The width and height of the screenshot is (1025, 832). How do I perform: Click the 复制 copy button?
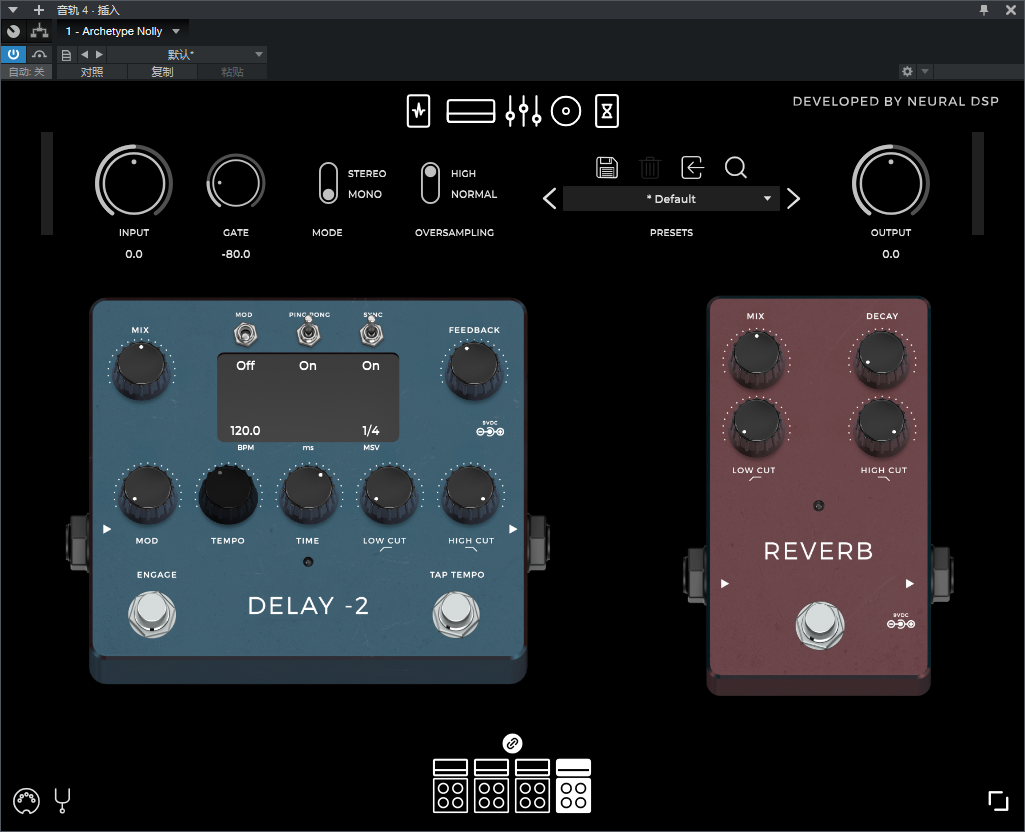[162, 72]
